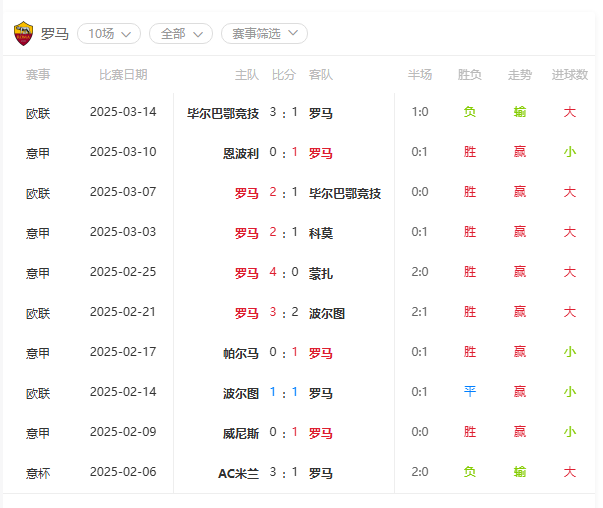Click date 2025-02-25
Screen dimensions: 603x508
(123, 272)
